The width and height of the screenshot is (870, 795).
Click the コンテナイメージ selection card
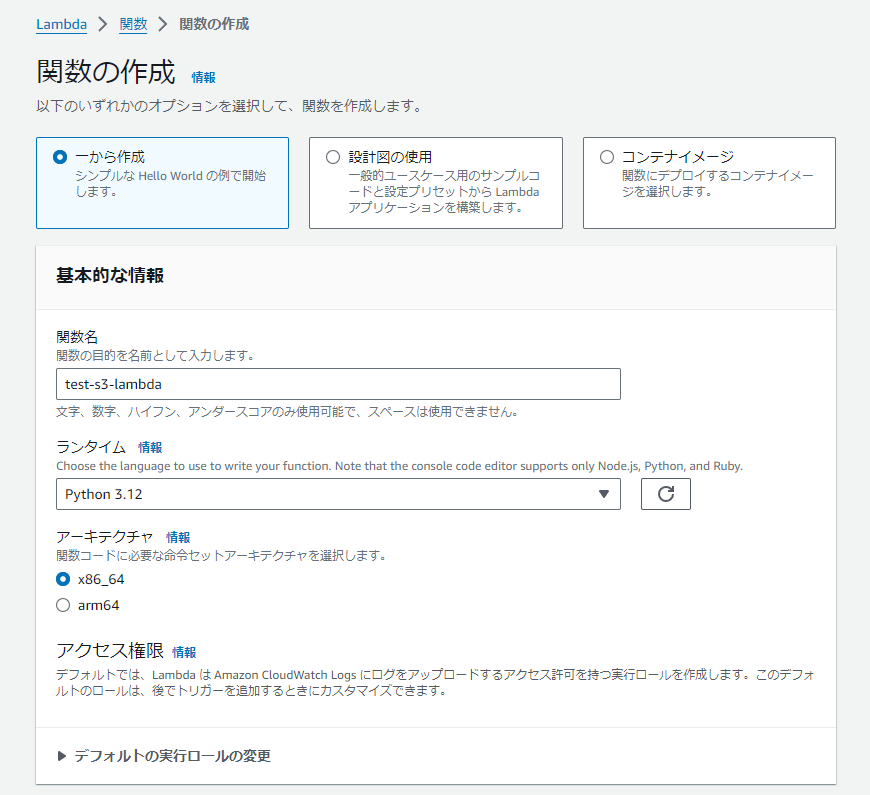coord(708,183)
